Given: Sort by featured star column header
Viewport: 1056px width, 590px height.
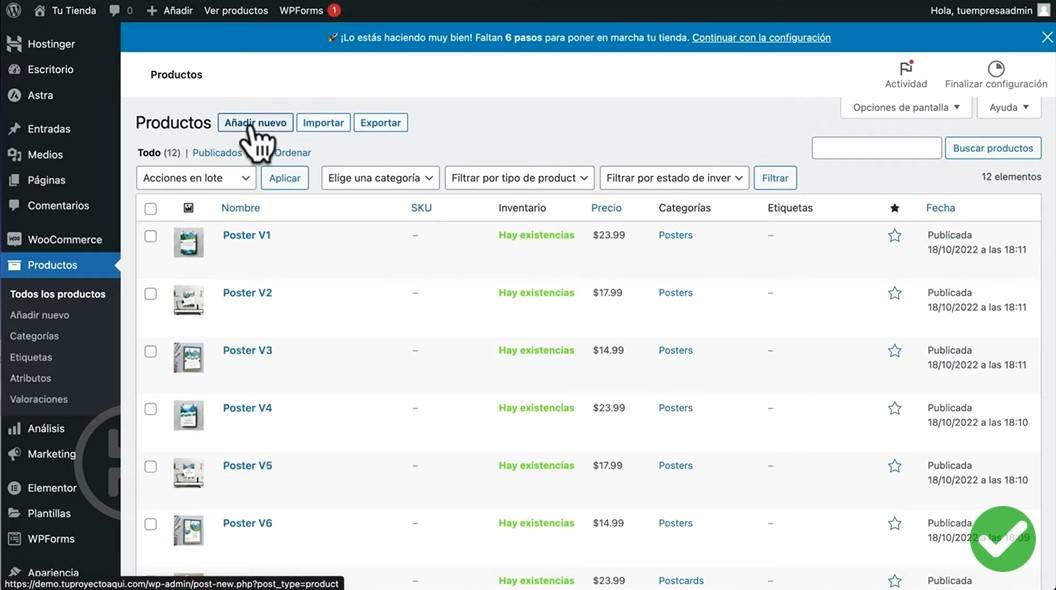Looking at the screenshot, I should pyautogui.click(x=894, y=208).
